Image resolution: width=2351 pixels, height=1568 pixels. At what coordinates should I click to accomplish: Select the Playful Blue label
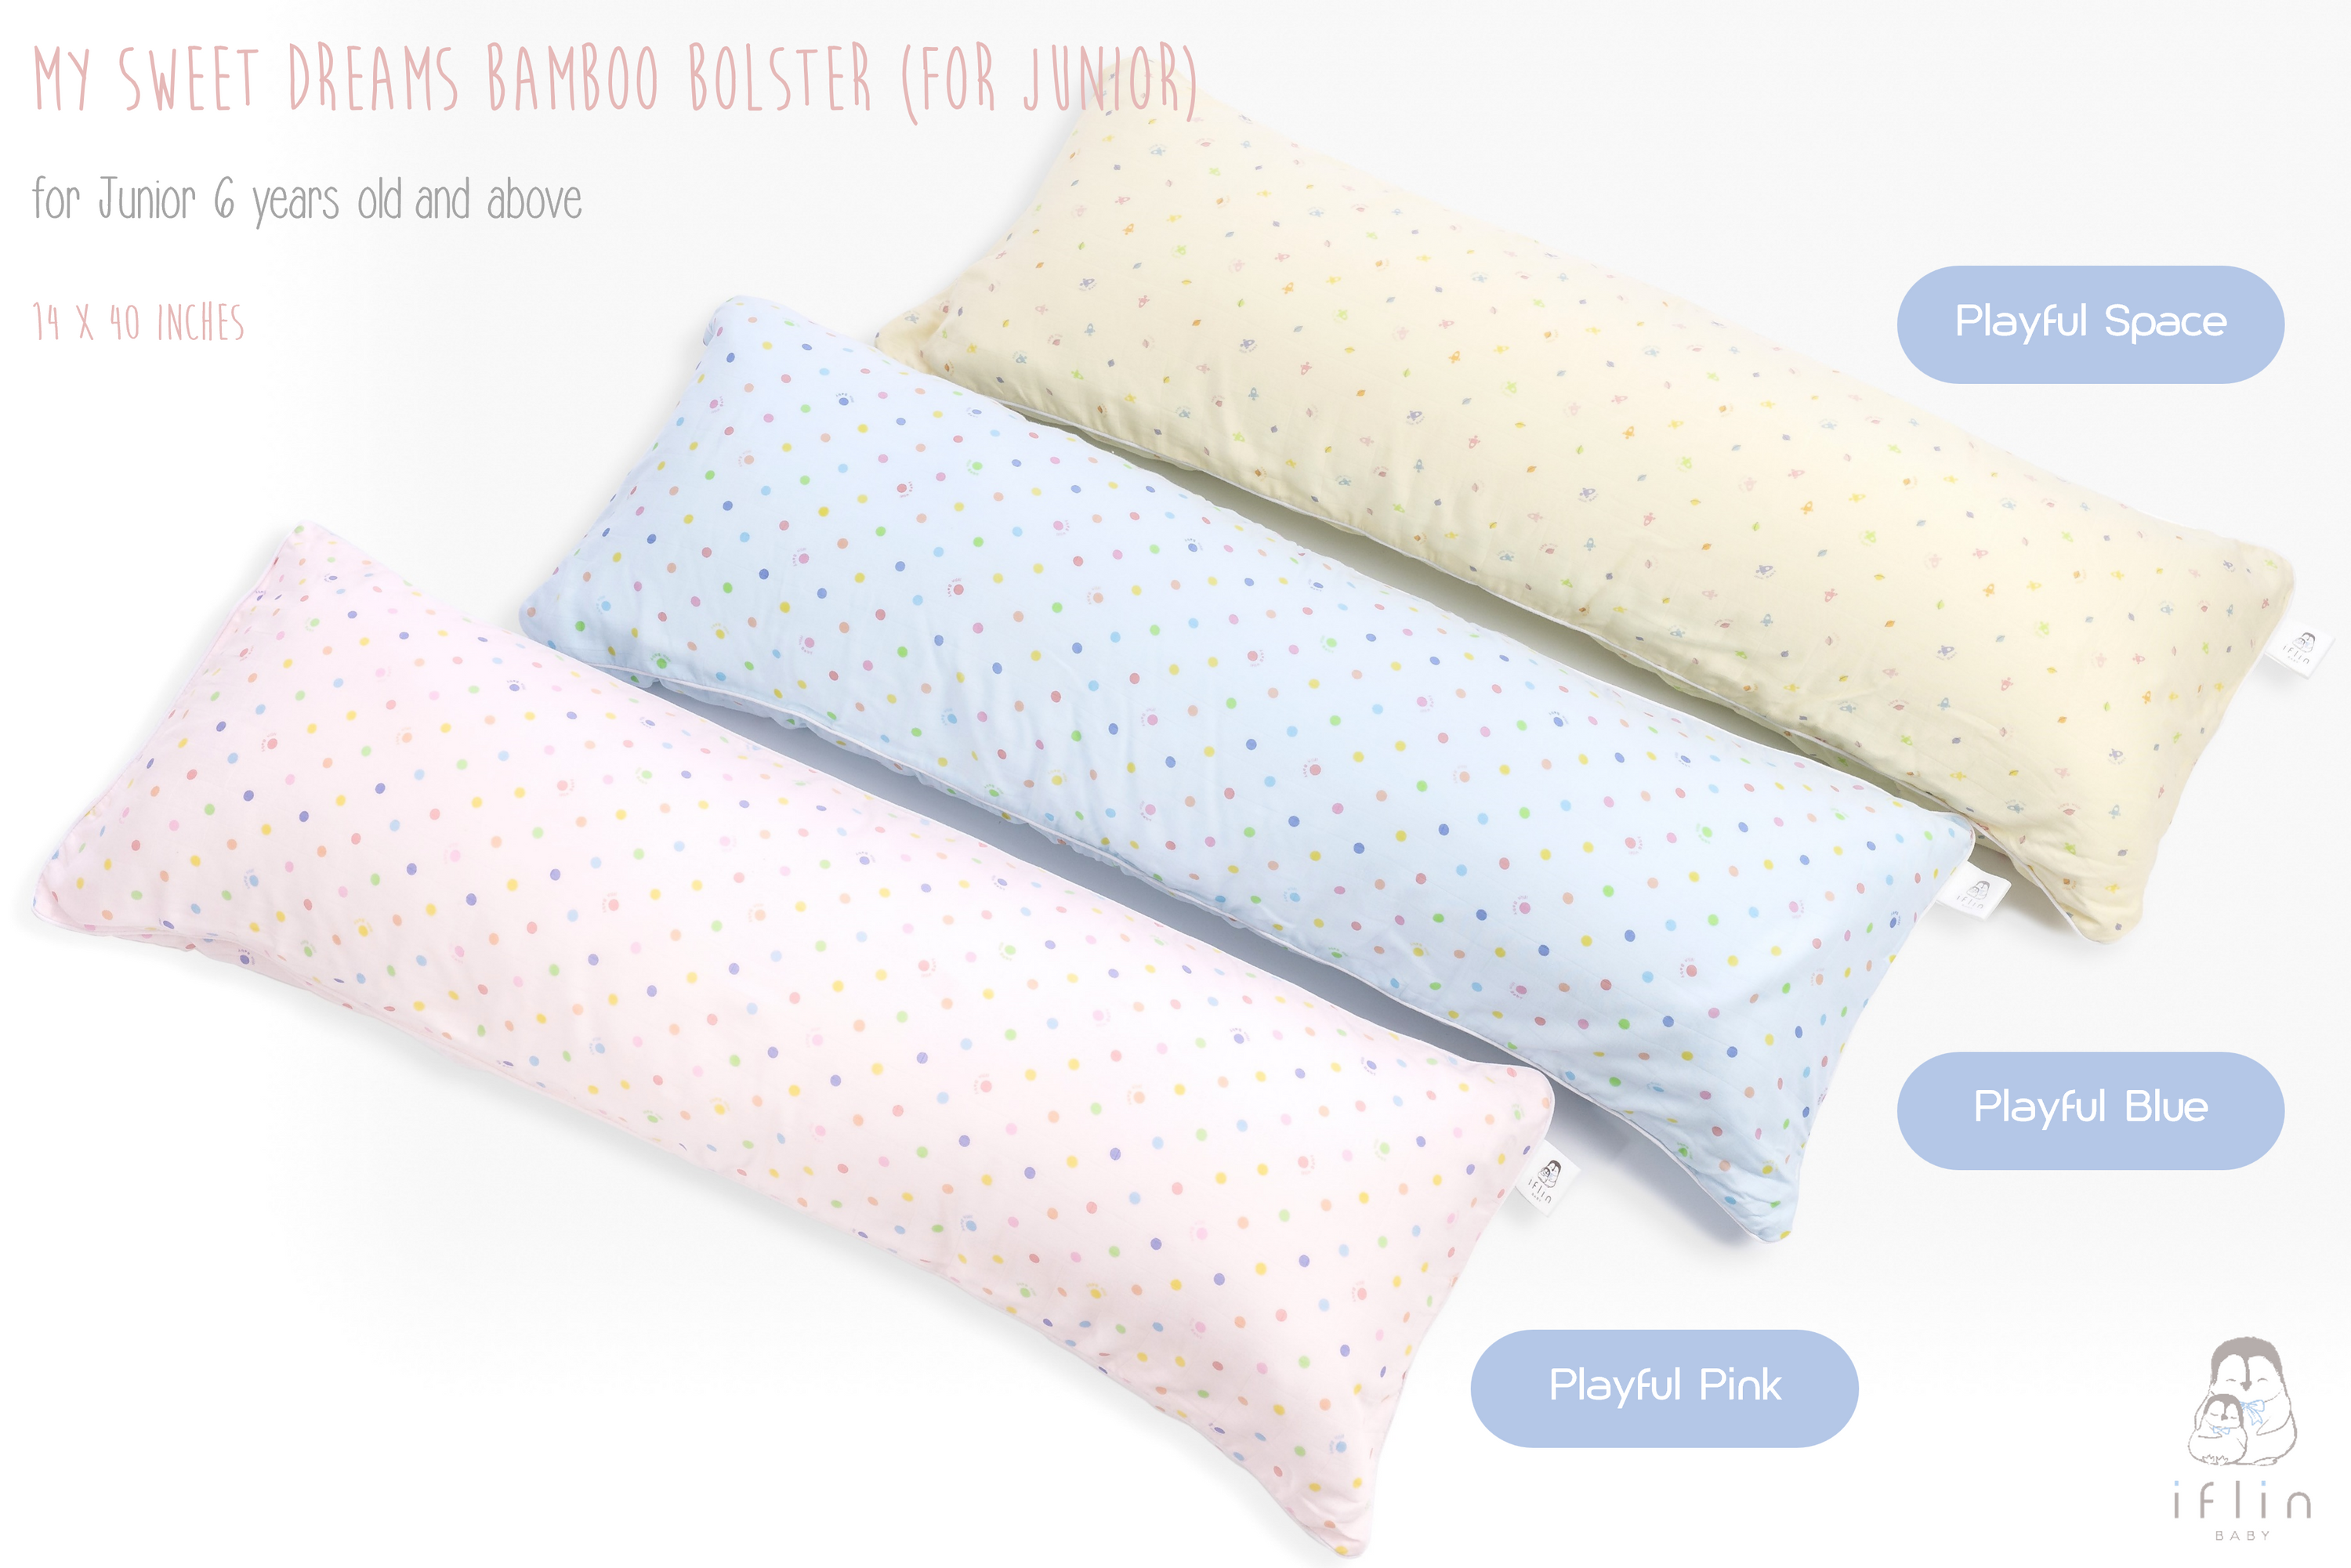coord(2090,1110)
